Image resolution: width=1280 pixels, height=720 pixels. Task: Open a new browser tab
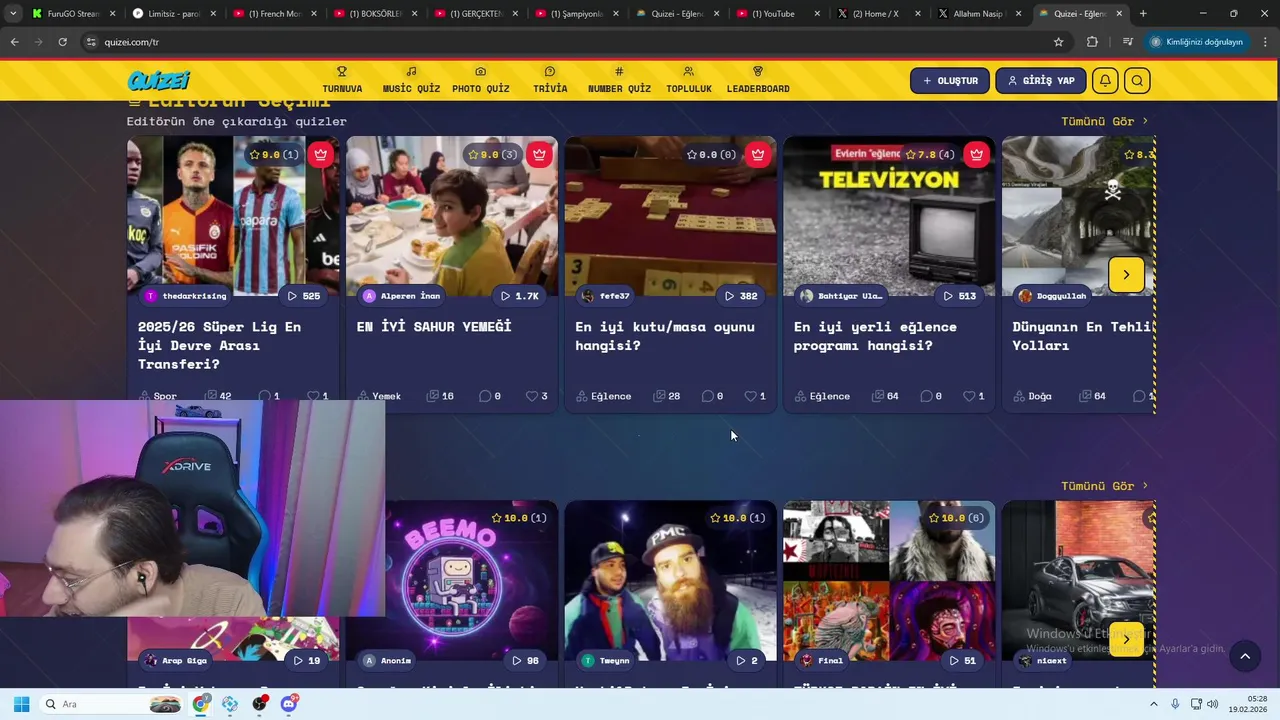(1143, 14)
